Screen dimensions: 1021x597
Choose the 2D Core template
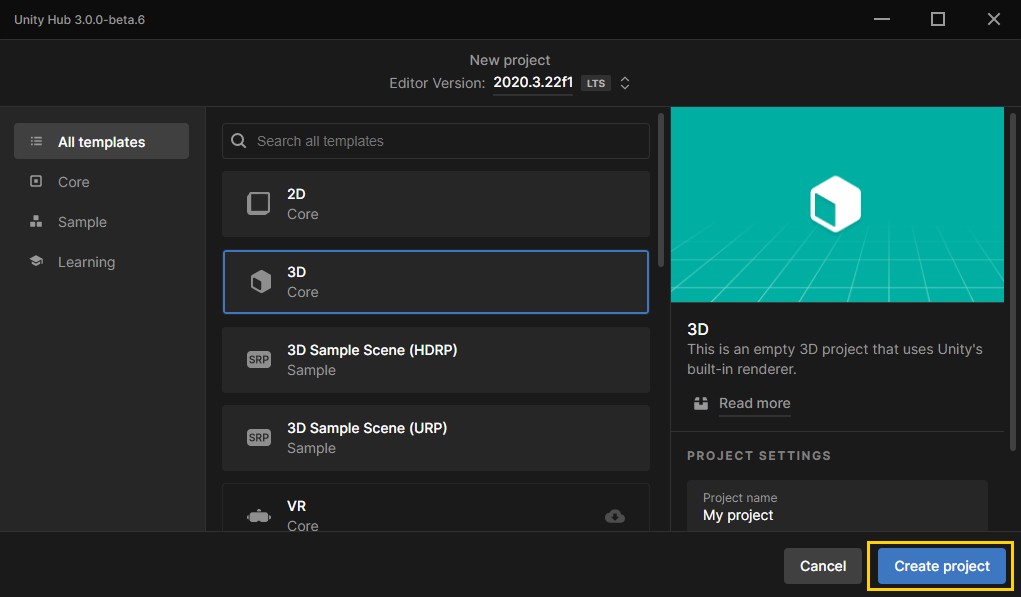point(436,204)
